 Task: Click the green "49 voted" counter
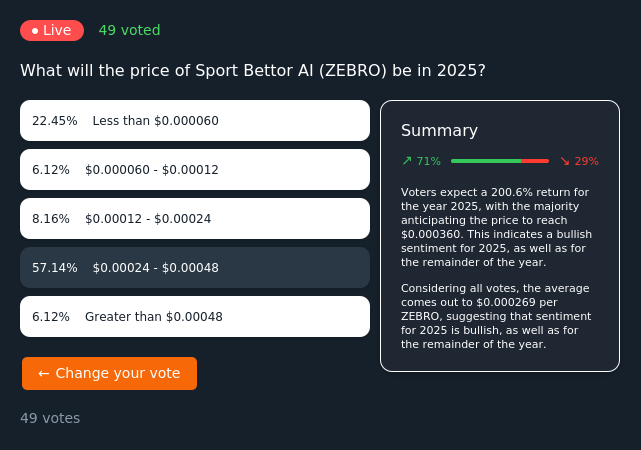129,31
